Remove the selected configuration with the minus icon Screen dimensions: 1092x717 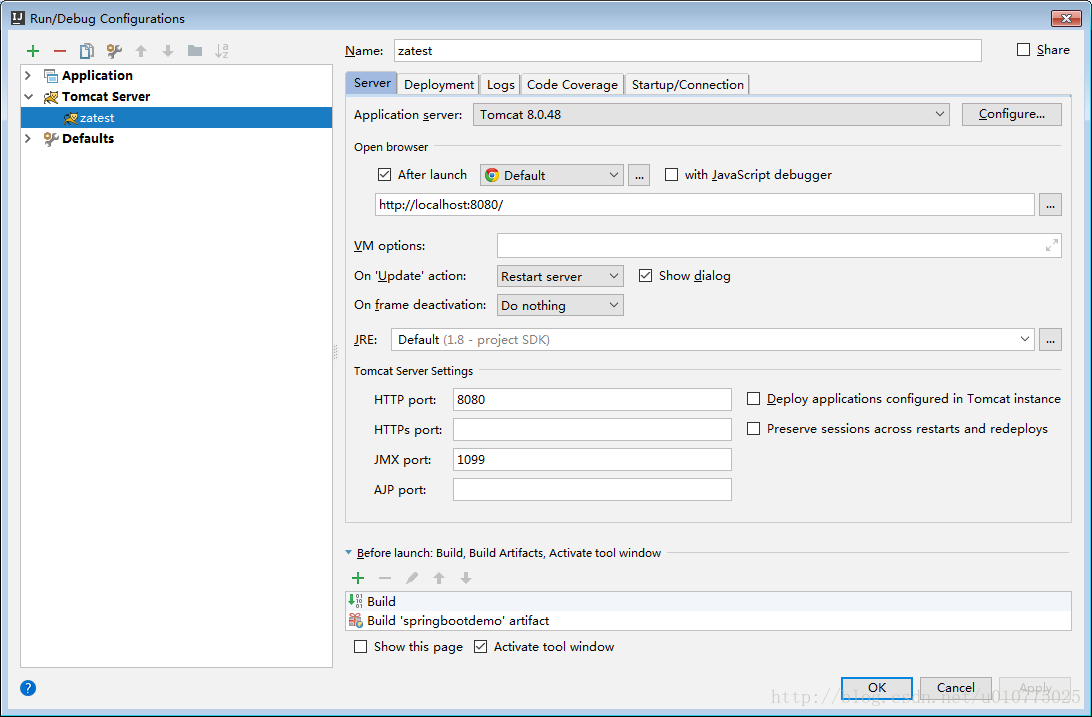60,51
